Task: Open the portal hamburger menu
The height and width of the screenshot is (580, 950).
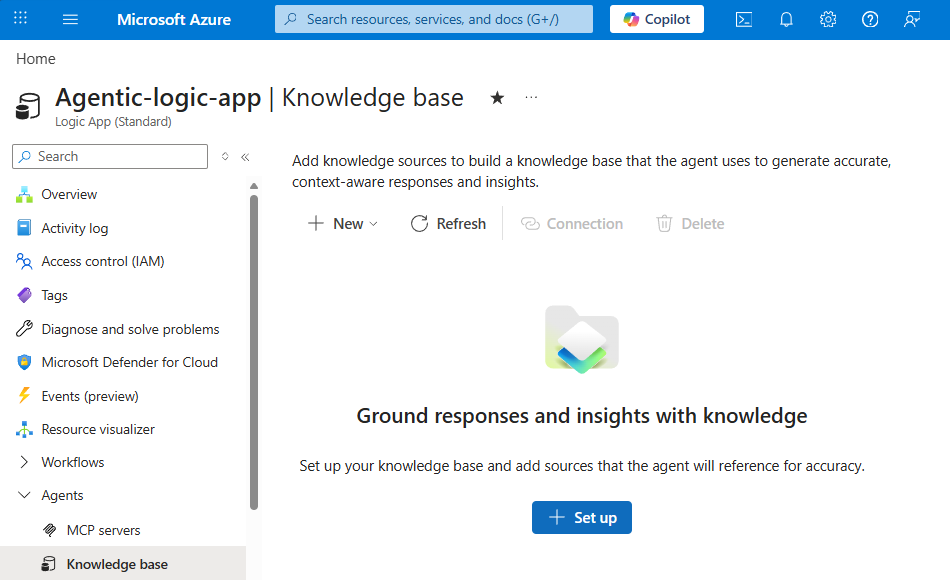Action: (x=70, y=19)
